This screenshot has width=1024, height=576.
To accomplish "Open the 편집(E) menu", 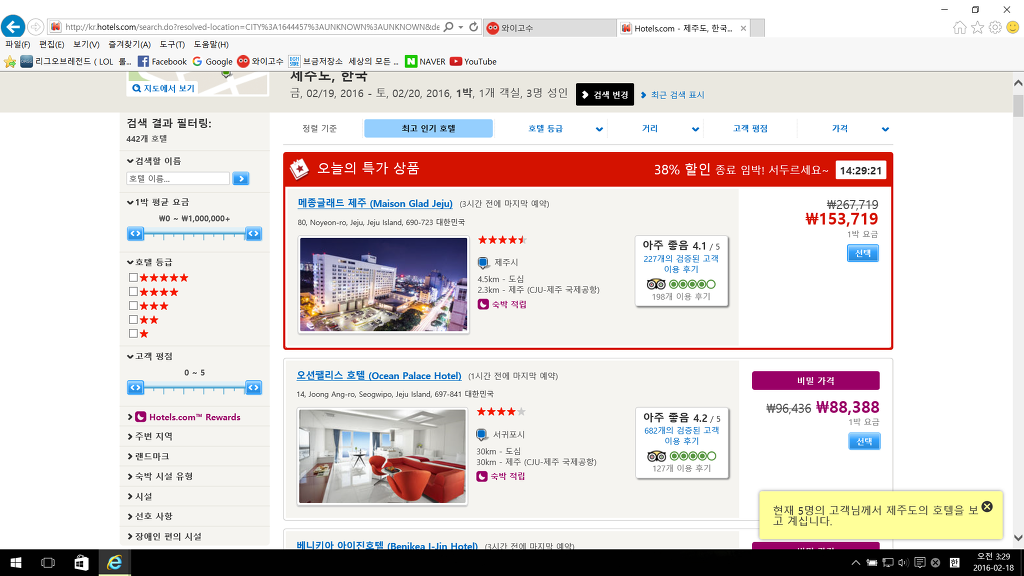I will click(x=52, y=44).
